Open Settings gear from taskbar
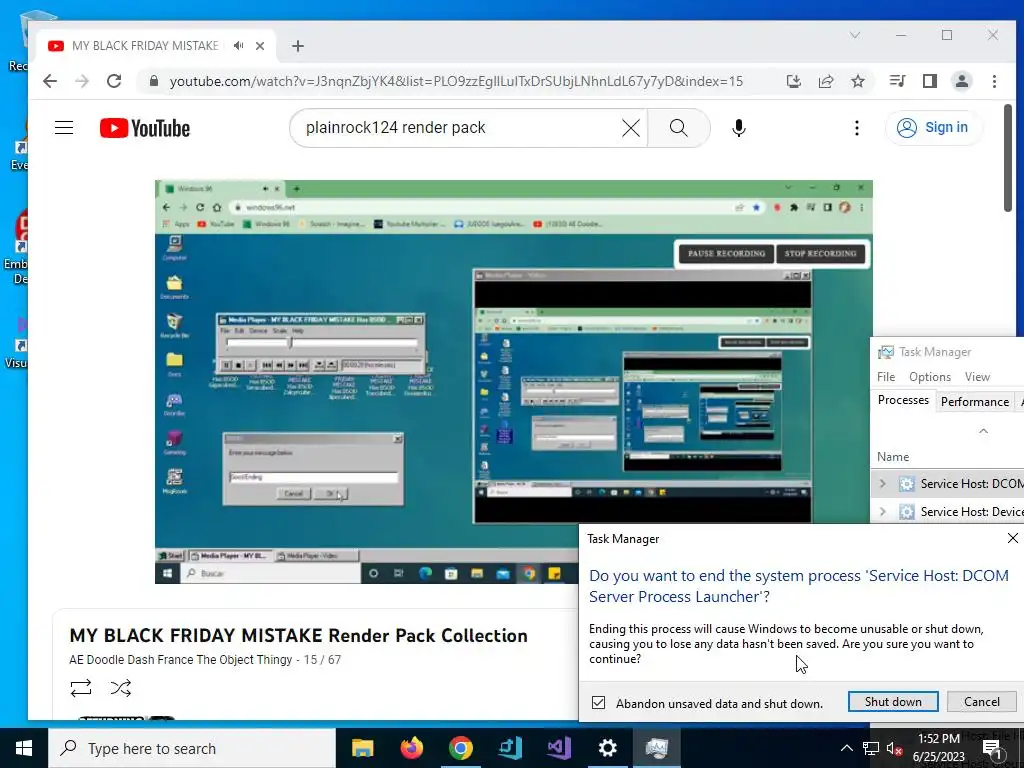 coord(607,748)
